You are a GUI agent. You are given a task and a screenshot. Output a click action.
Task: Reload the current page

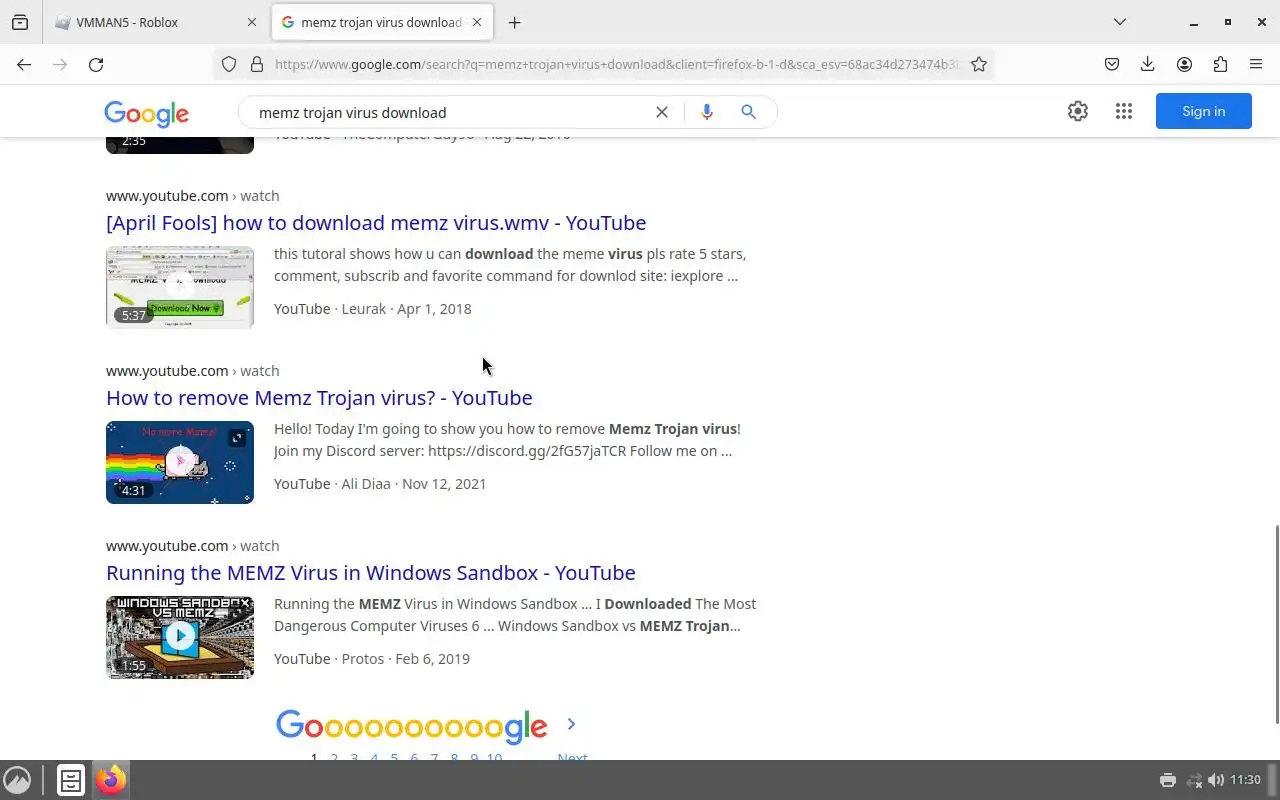tap(96, 64)
